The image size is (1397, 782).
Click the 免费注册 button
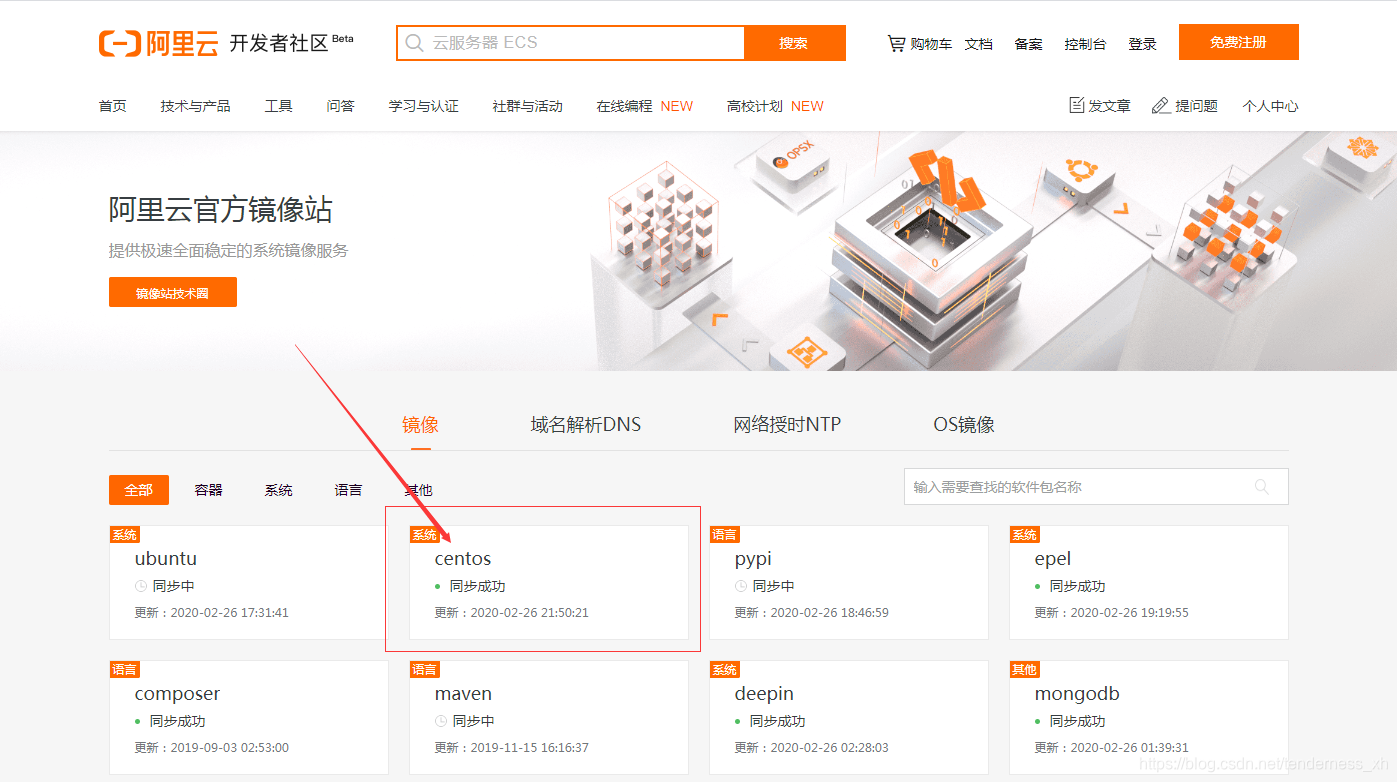pos(1238,42)
